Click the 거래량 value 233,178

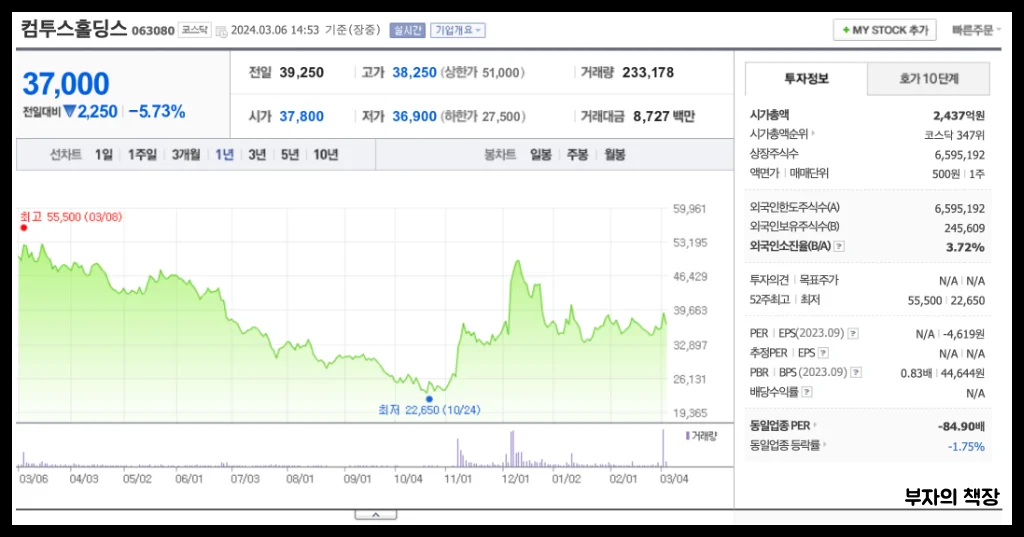648,73
